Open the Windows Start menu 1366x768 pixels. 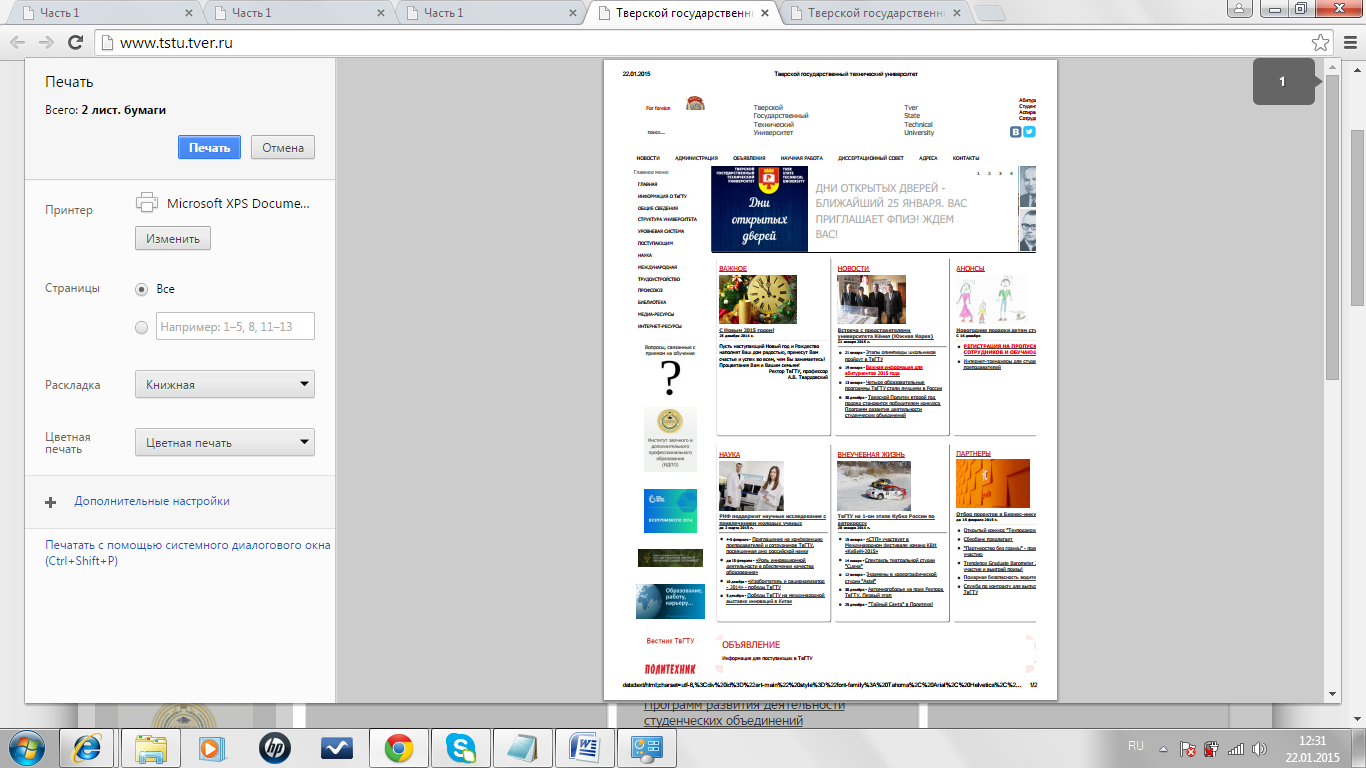tap(27, 747)
